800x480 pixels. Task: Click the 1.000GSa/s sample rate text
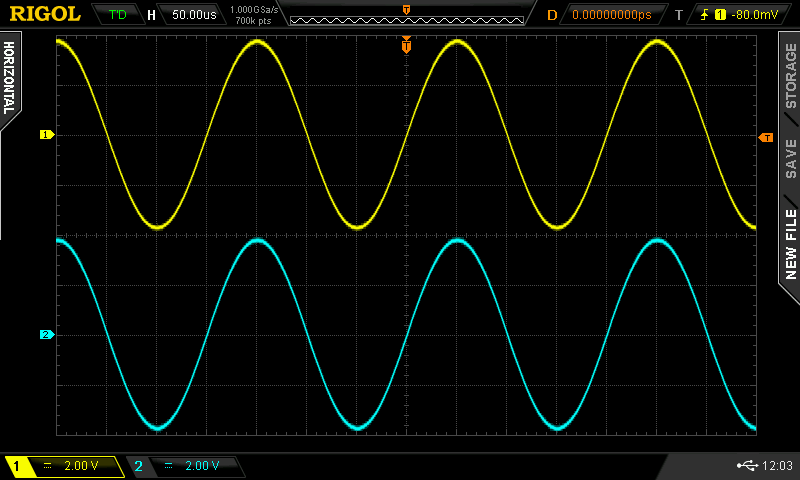pyautogui.click(x=254, y=10)
